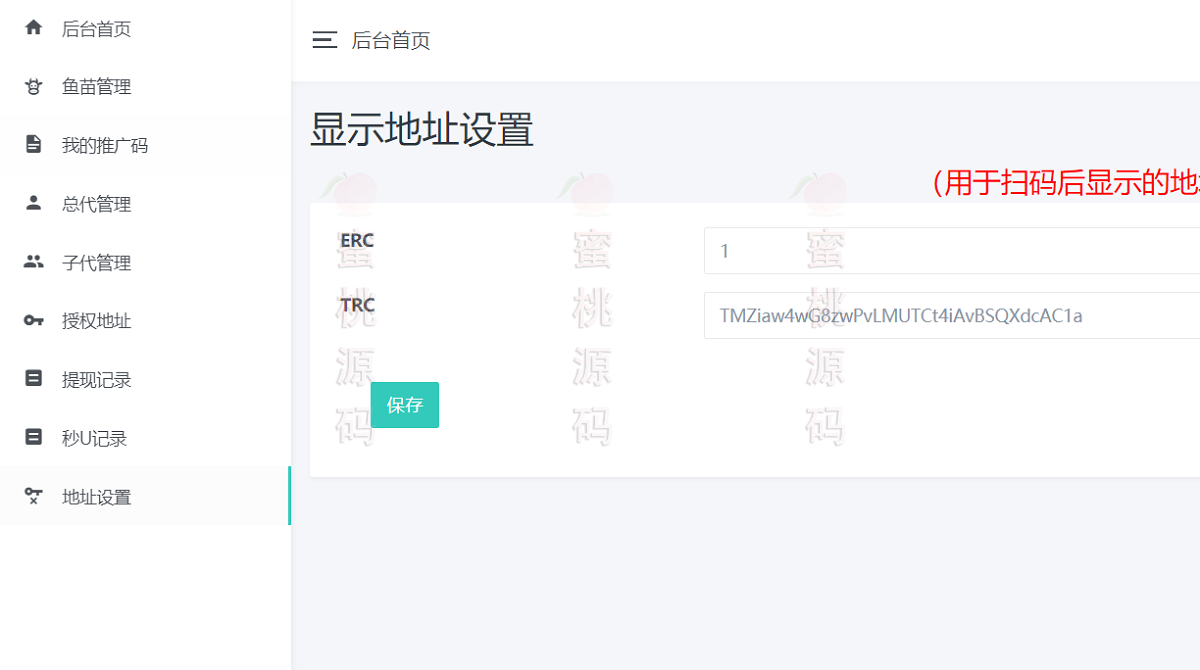Screen dimensions: 1200x670
Task: Click the red note text about scanning
Action: (1065, 183)
